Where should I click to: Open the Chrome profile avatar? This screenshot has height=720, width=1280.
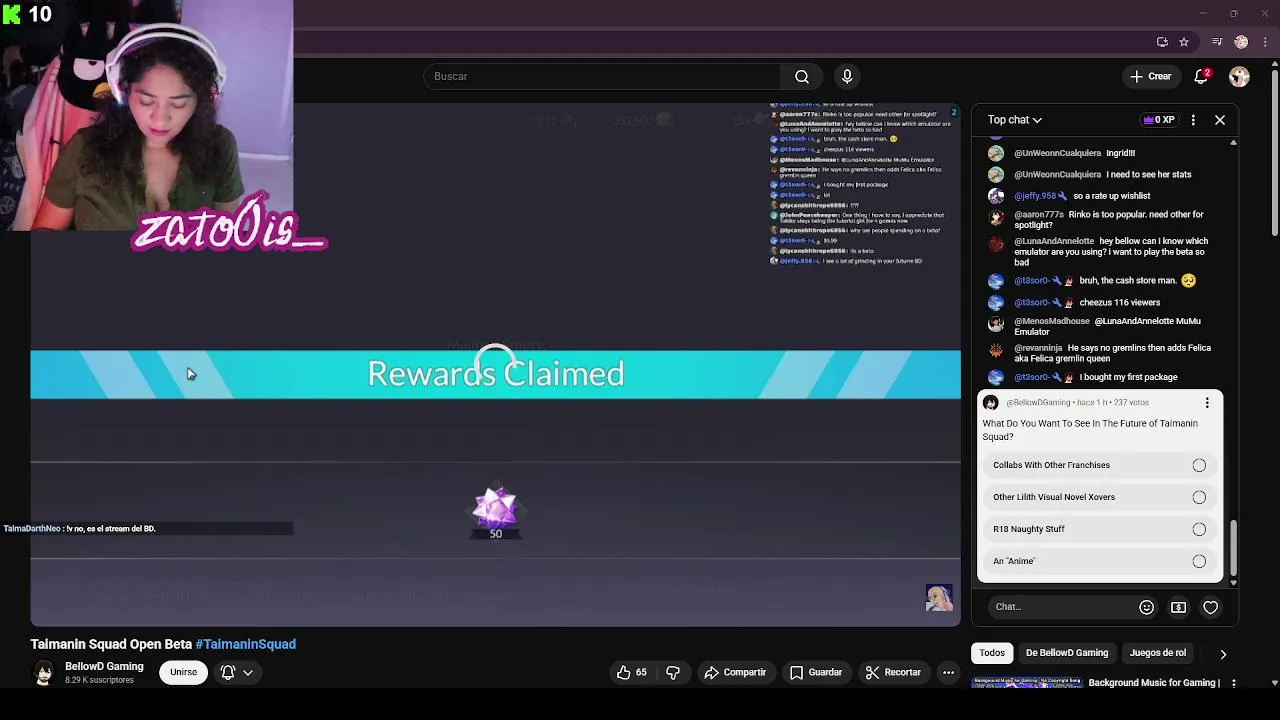tap(1241, 42)
